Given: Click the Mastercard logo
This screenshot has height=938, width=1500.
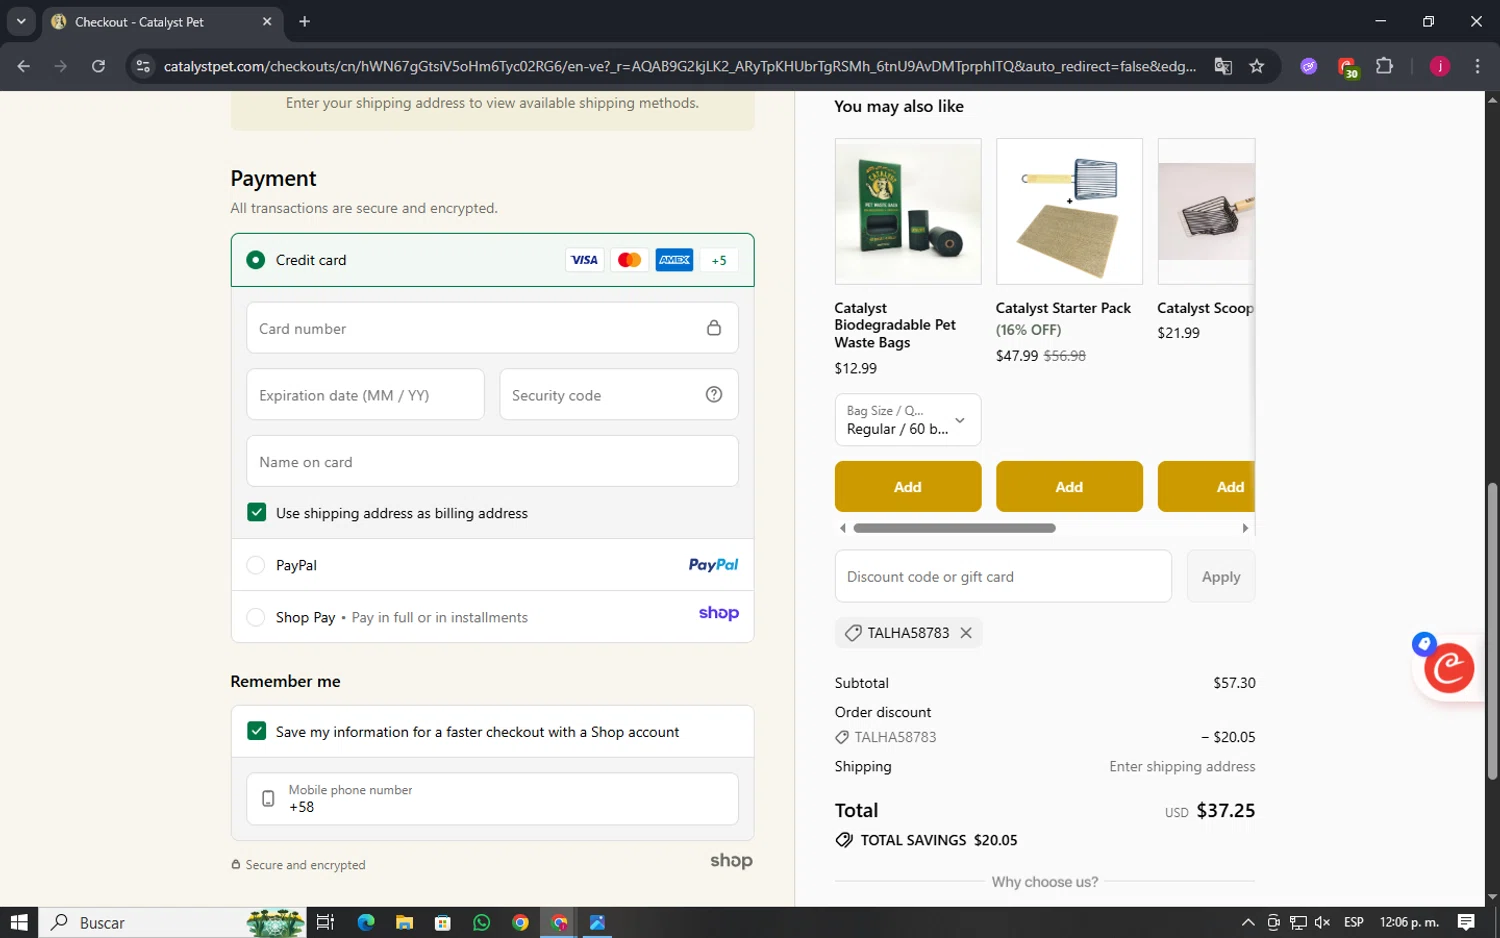Looking at the screenshot, I should (x=629, y=260).
